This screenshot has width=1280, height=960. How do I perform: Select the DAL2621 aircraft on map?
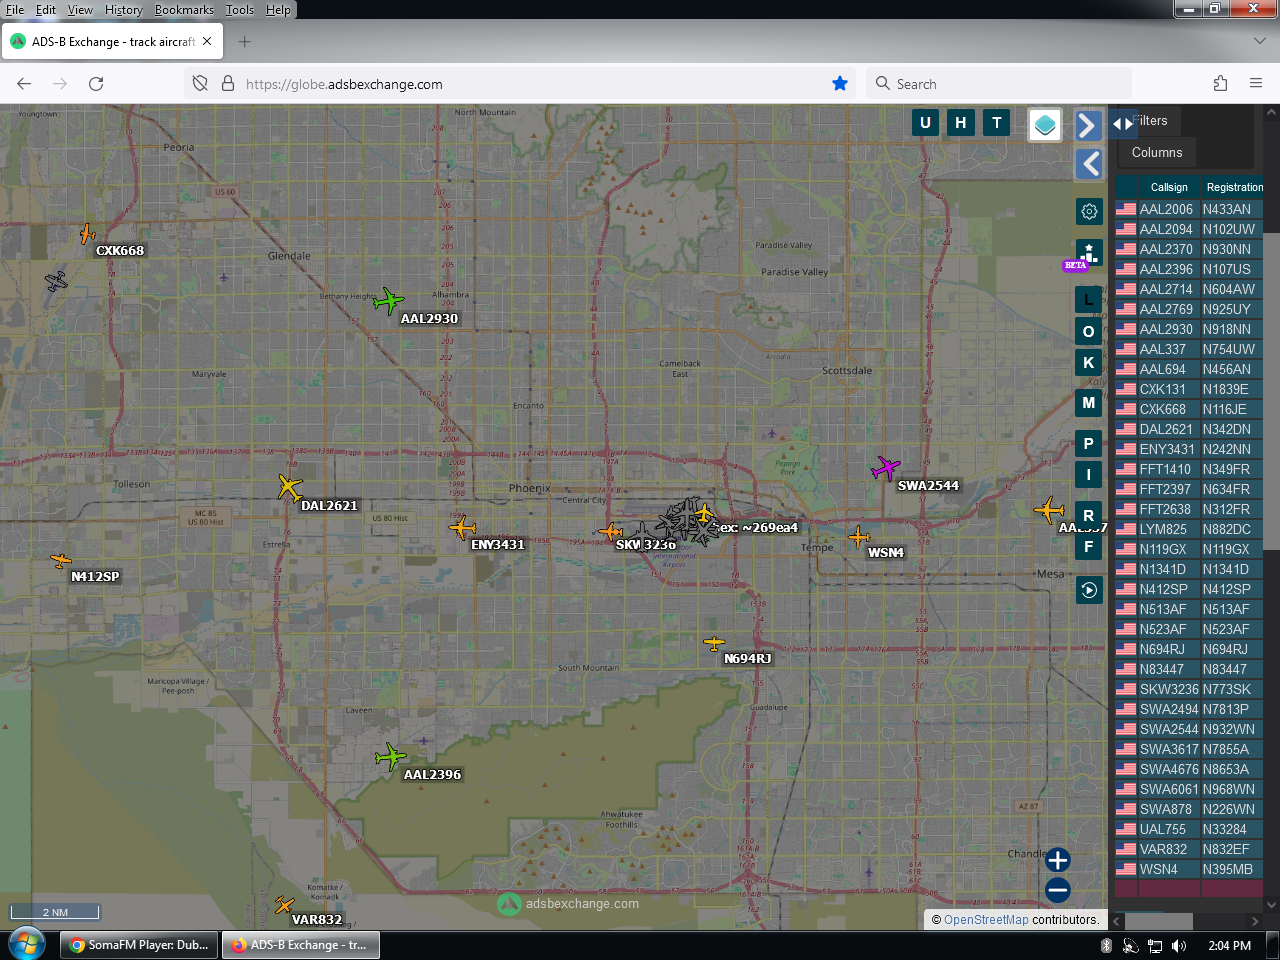click(289, 487)
